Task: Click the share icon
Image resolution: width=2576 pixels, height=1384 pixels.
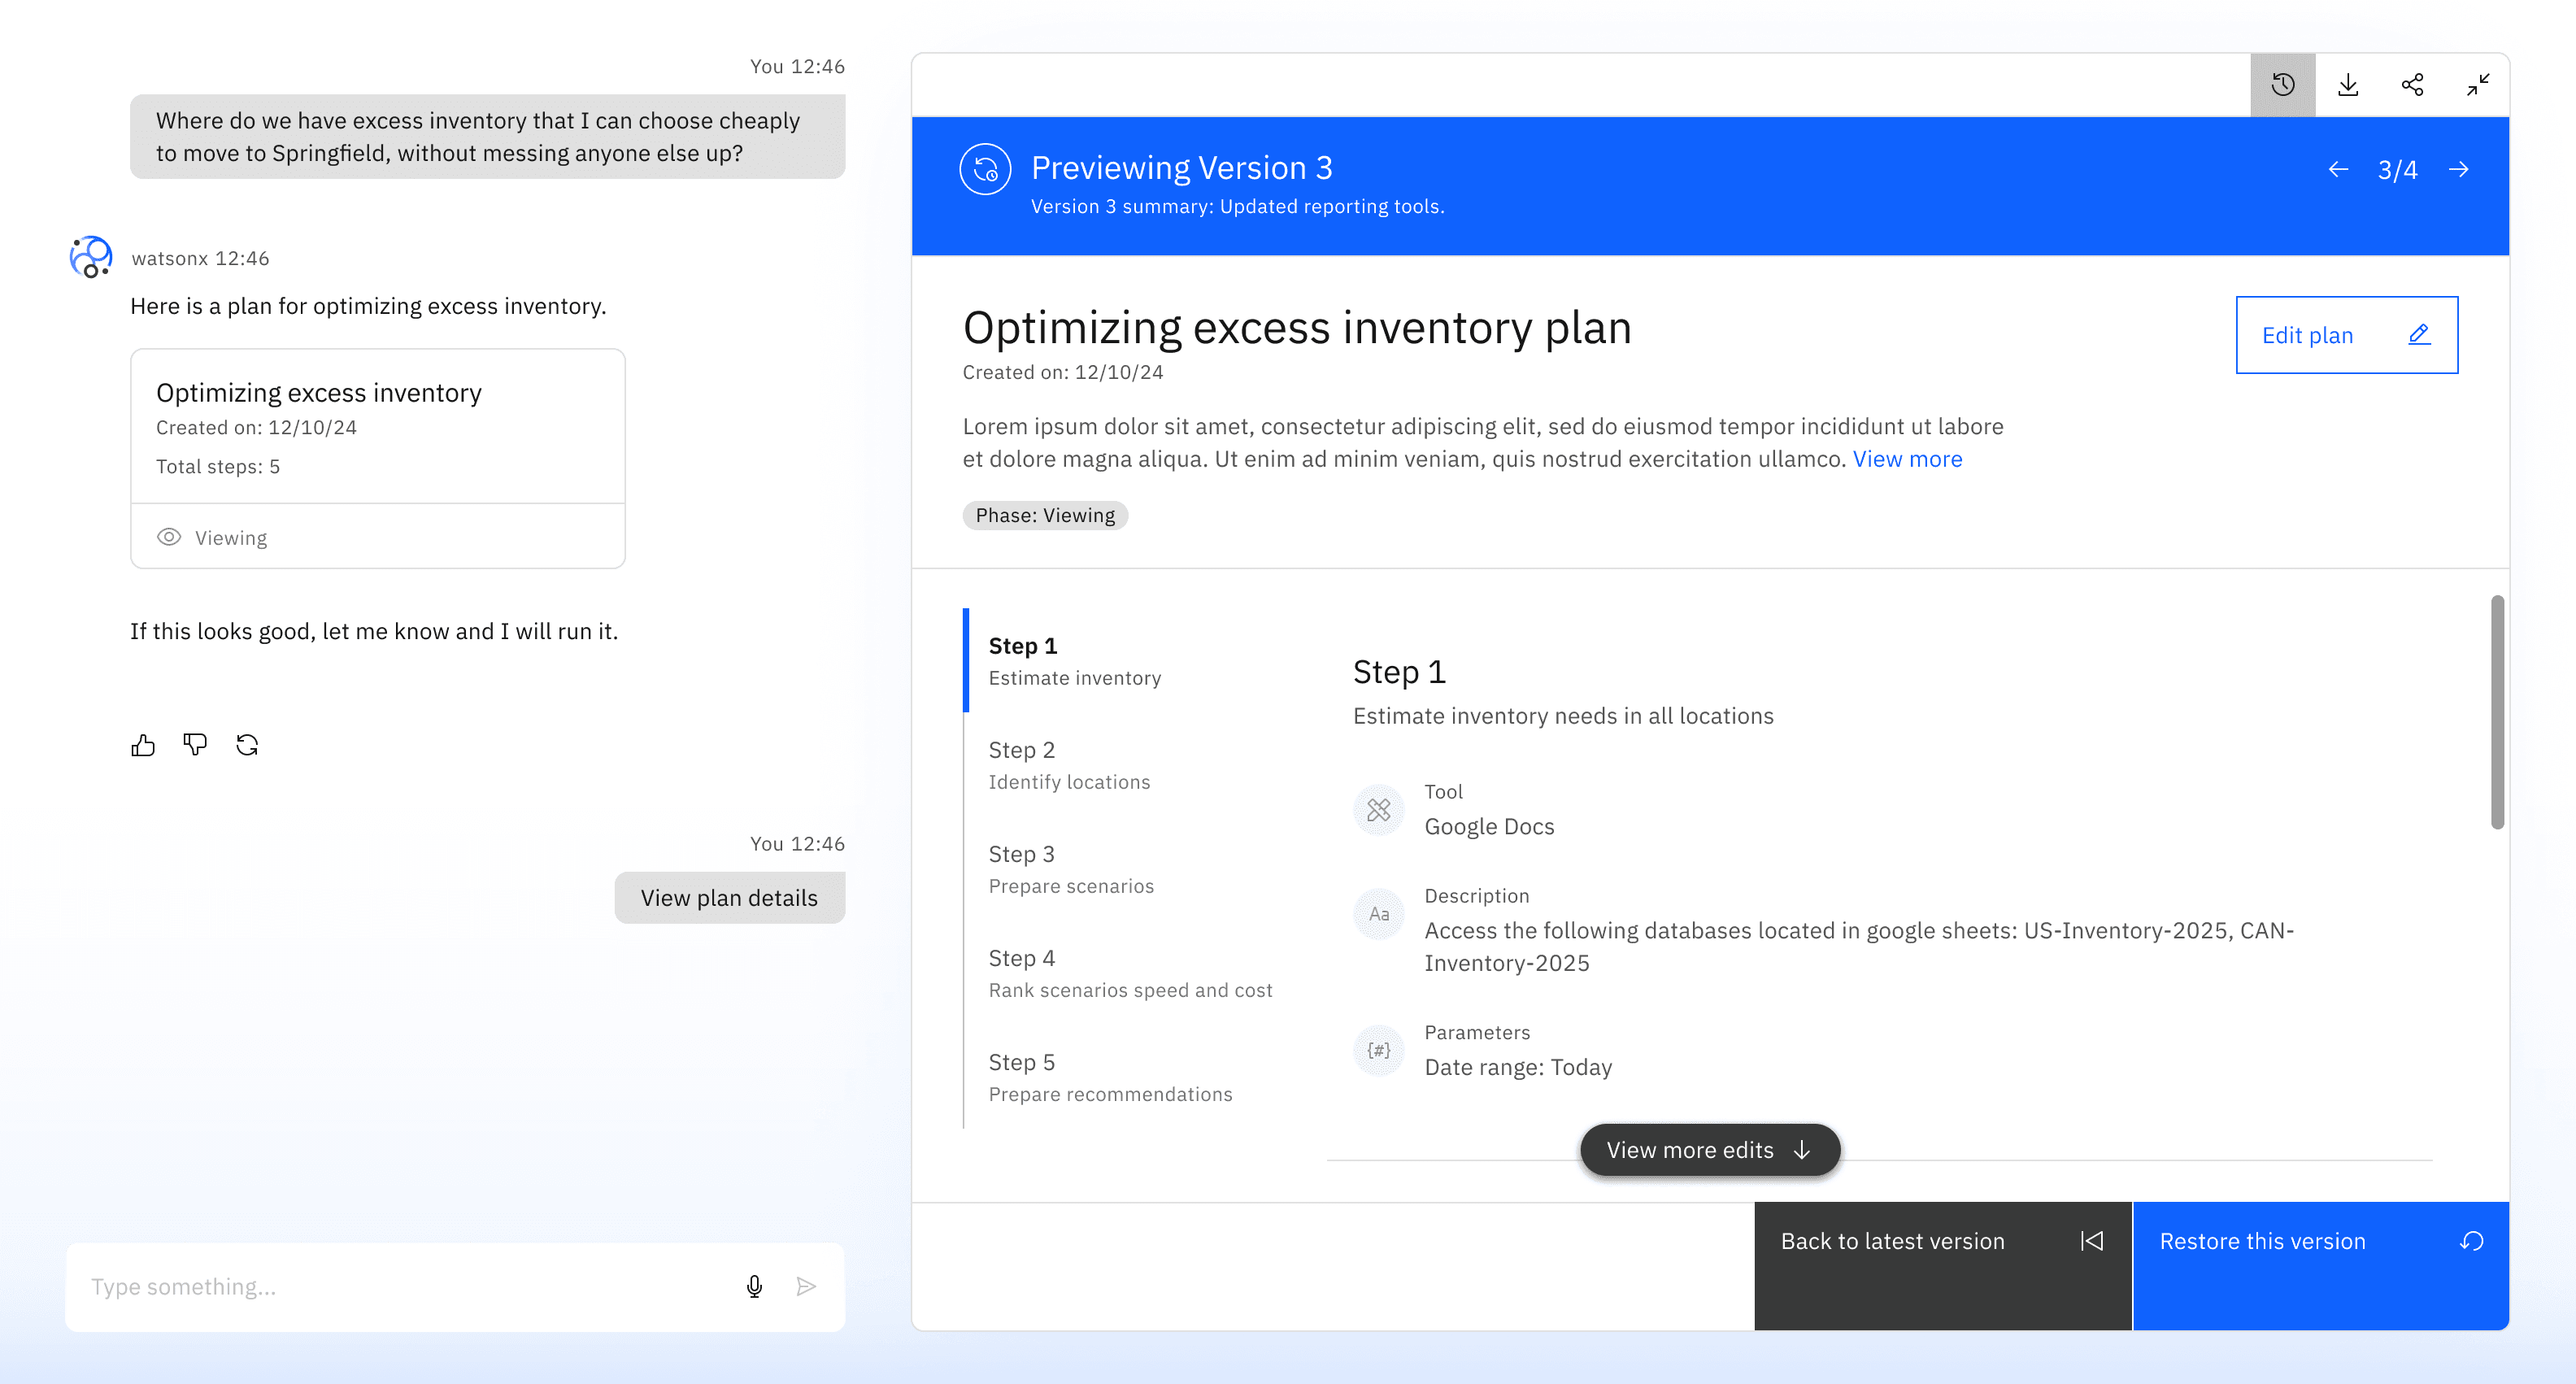Action: (x=2412, y=85)
